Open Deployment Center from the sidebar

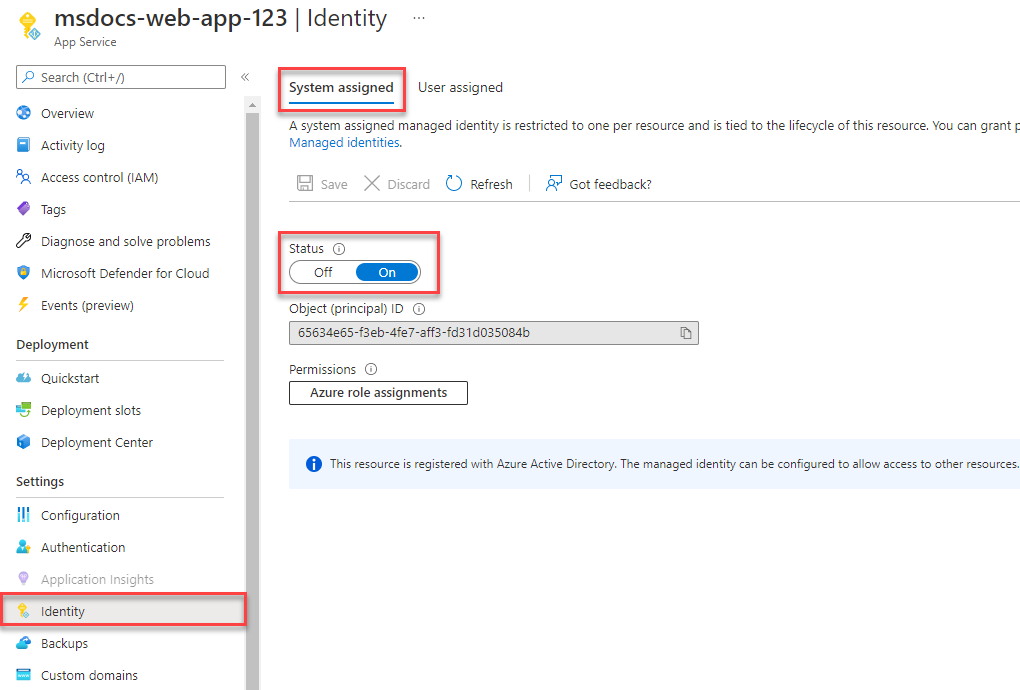pyautogui.click(x=85, y=442)
